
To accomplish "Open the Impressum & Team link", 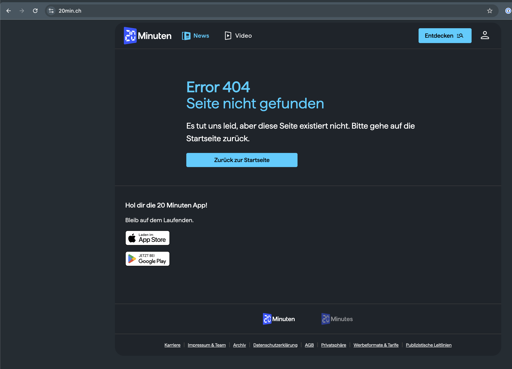I will pos(207,345).
